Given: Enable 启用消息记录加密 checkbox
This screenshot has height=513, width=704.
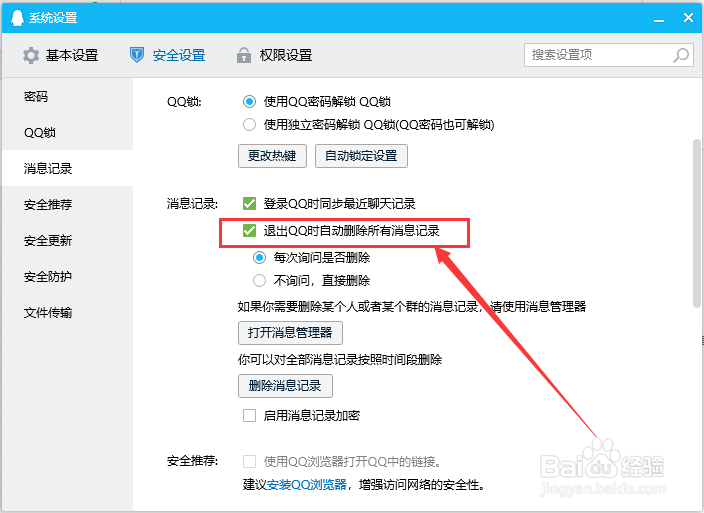Looking at the screenshot, I should tap(249, 416).
